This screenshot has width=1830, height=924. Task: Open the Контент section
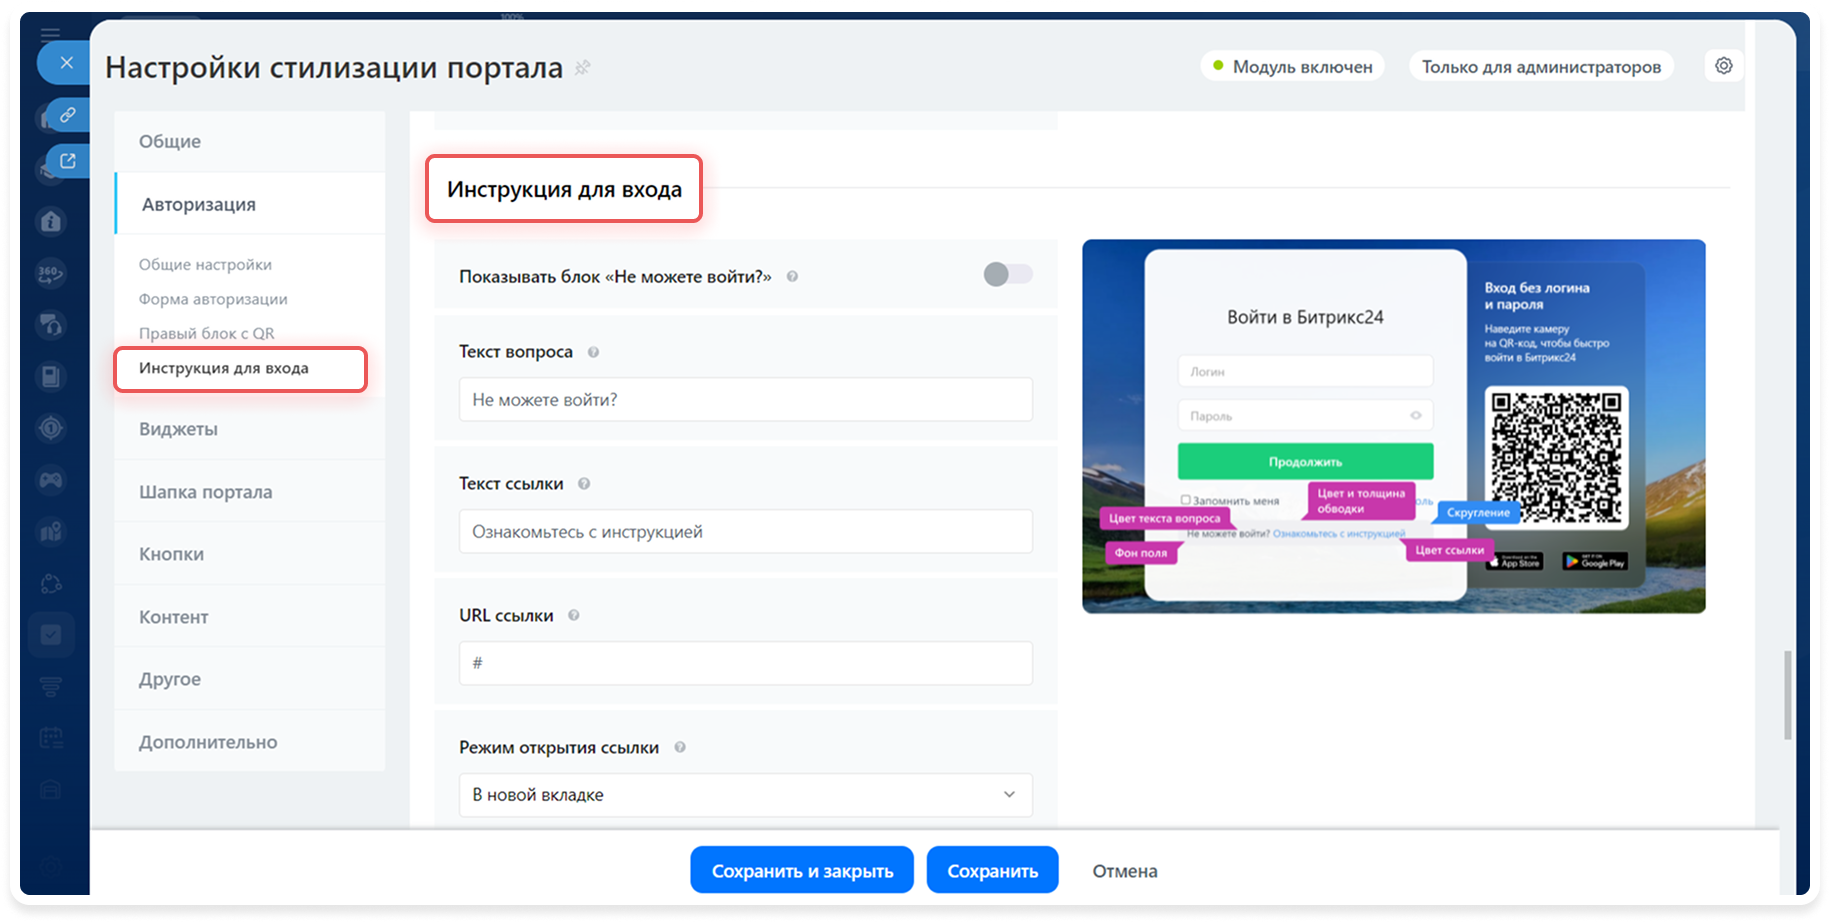coord(250,617)
